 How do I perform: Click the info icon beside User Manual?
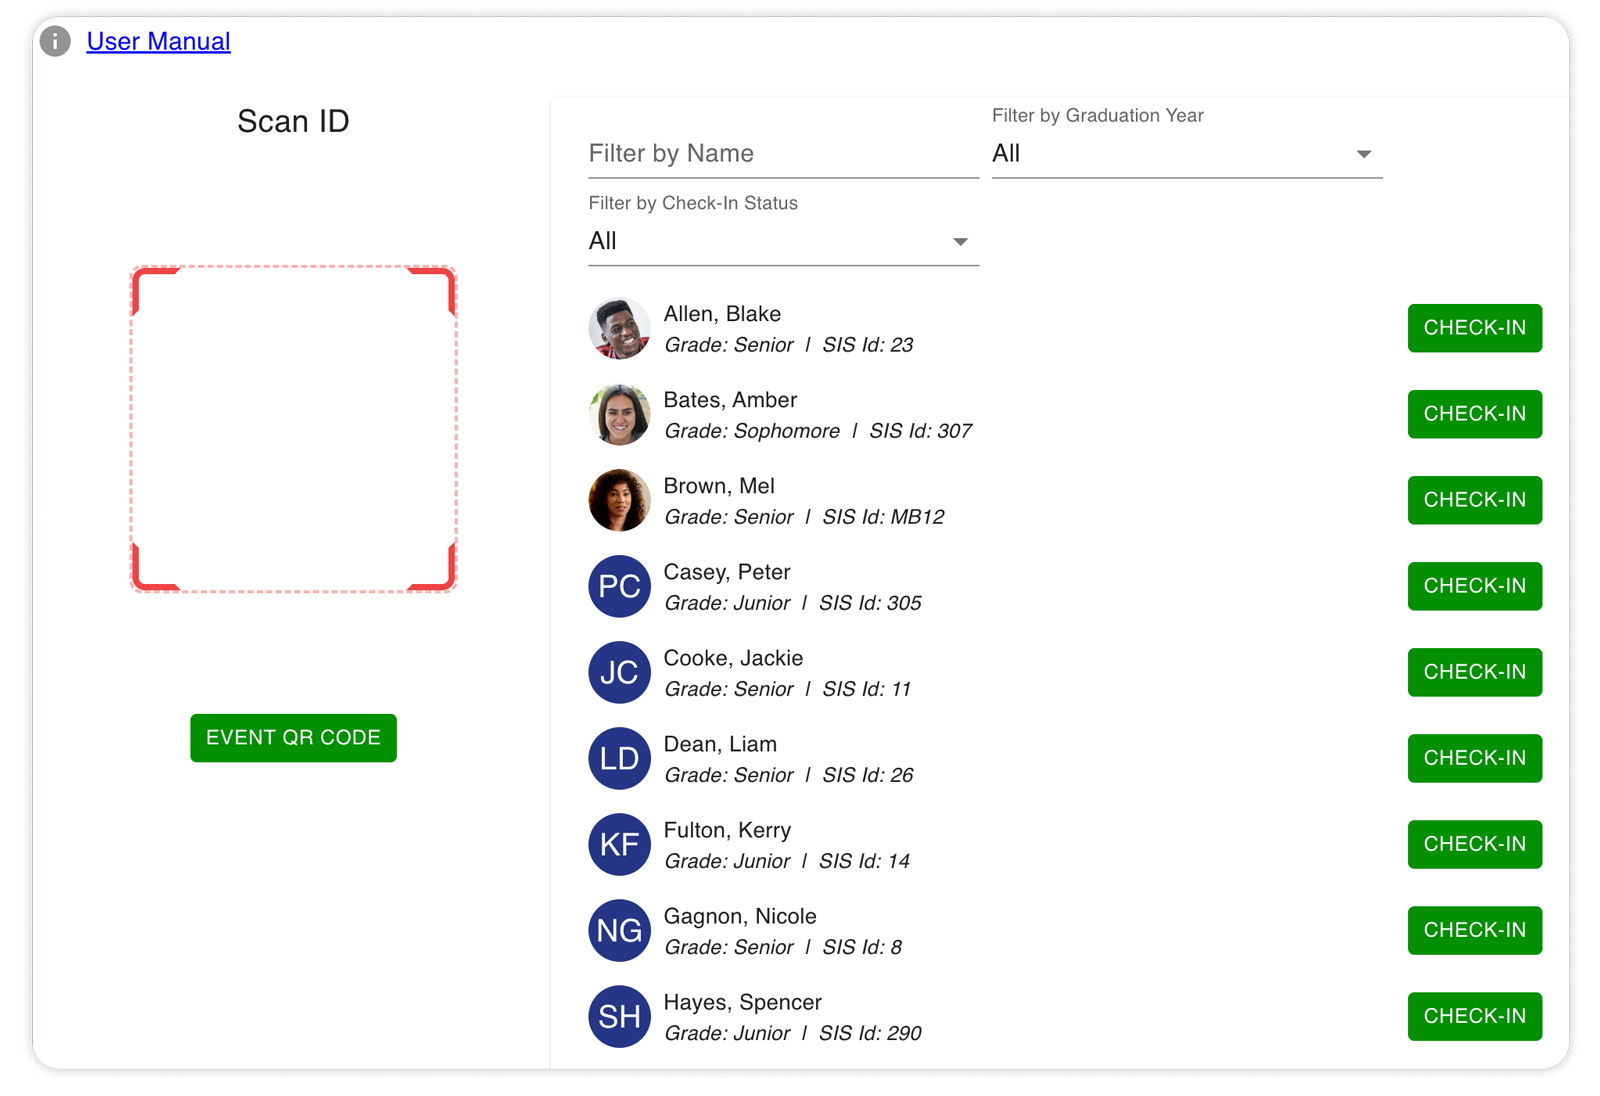click(55, 41)
